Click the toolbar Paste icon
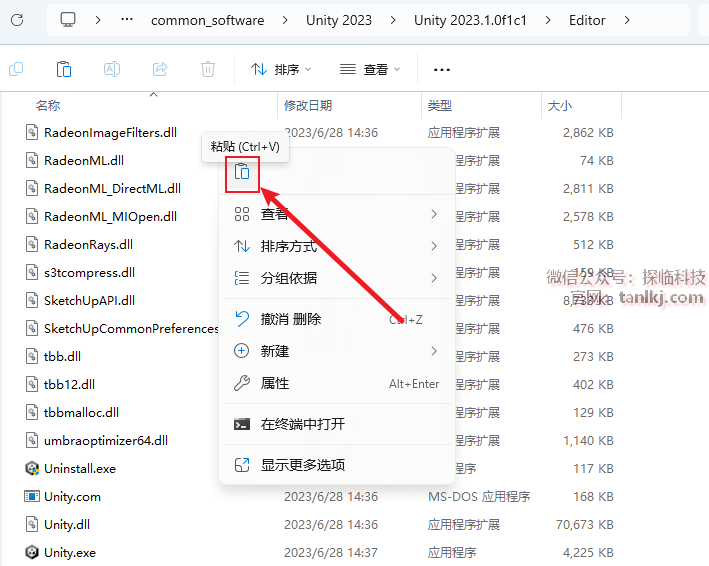709x566 pixels. (64, 69)
